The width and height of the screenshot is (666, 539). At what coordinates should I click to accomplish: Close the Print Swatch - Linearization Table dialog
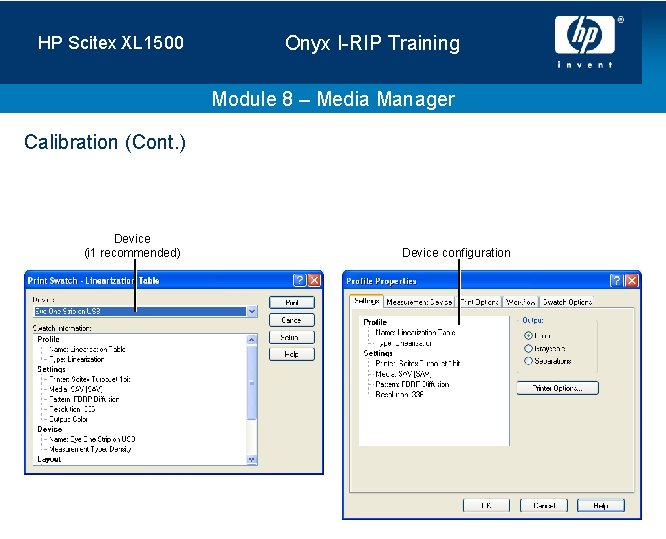314,280
